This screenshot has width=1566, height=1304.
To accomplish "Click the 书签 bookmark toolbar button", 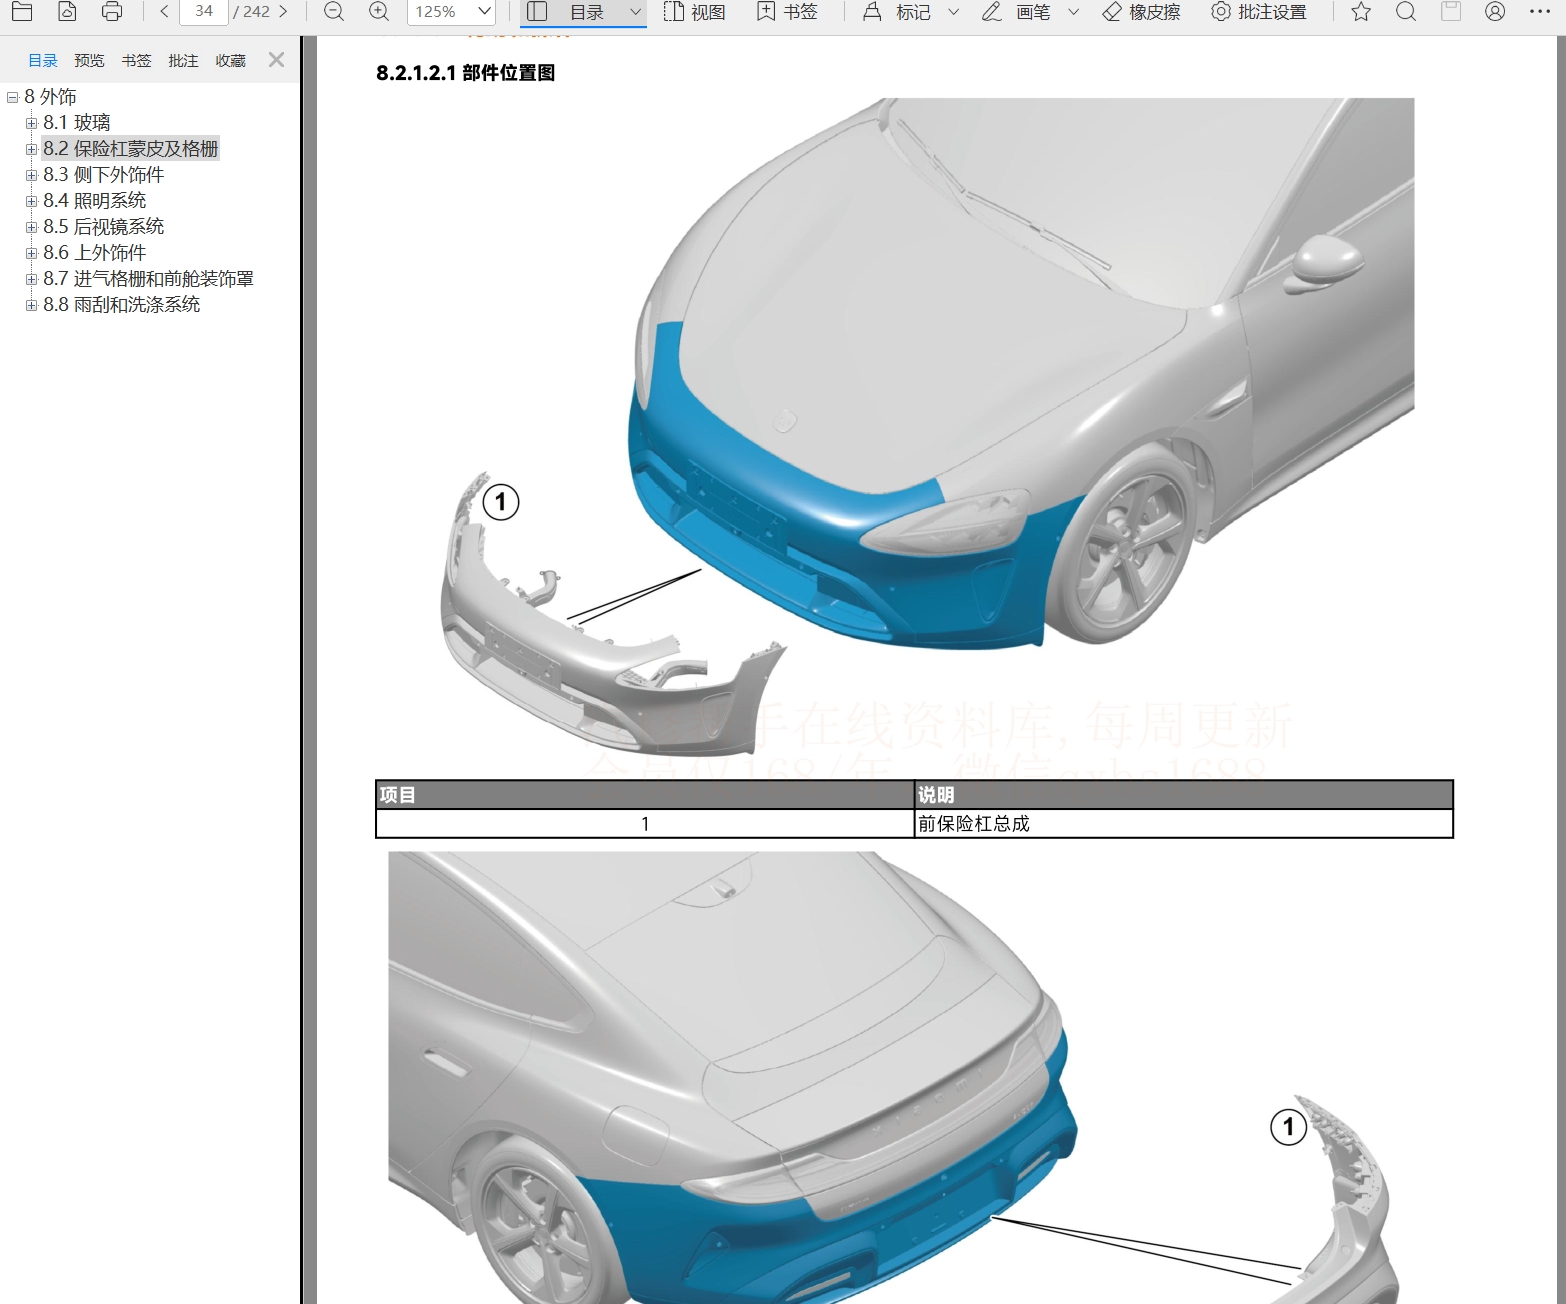I will 788,12.
